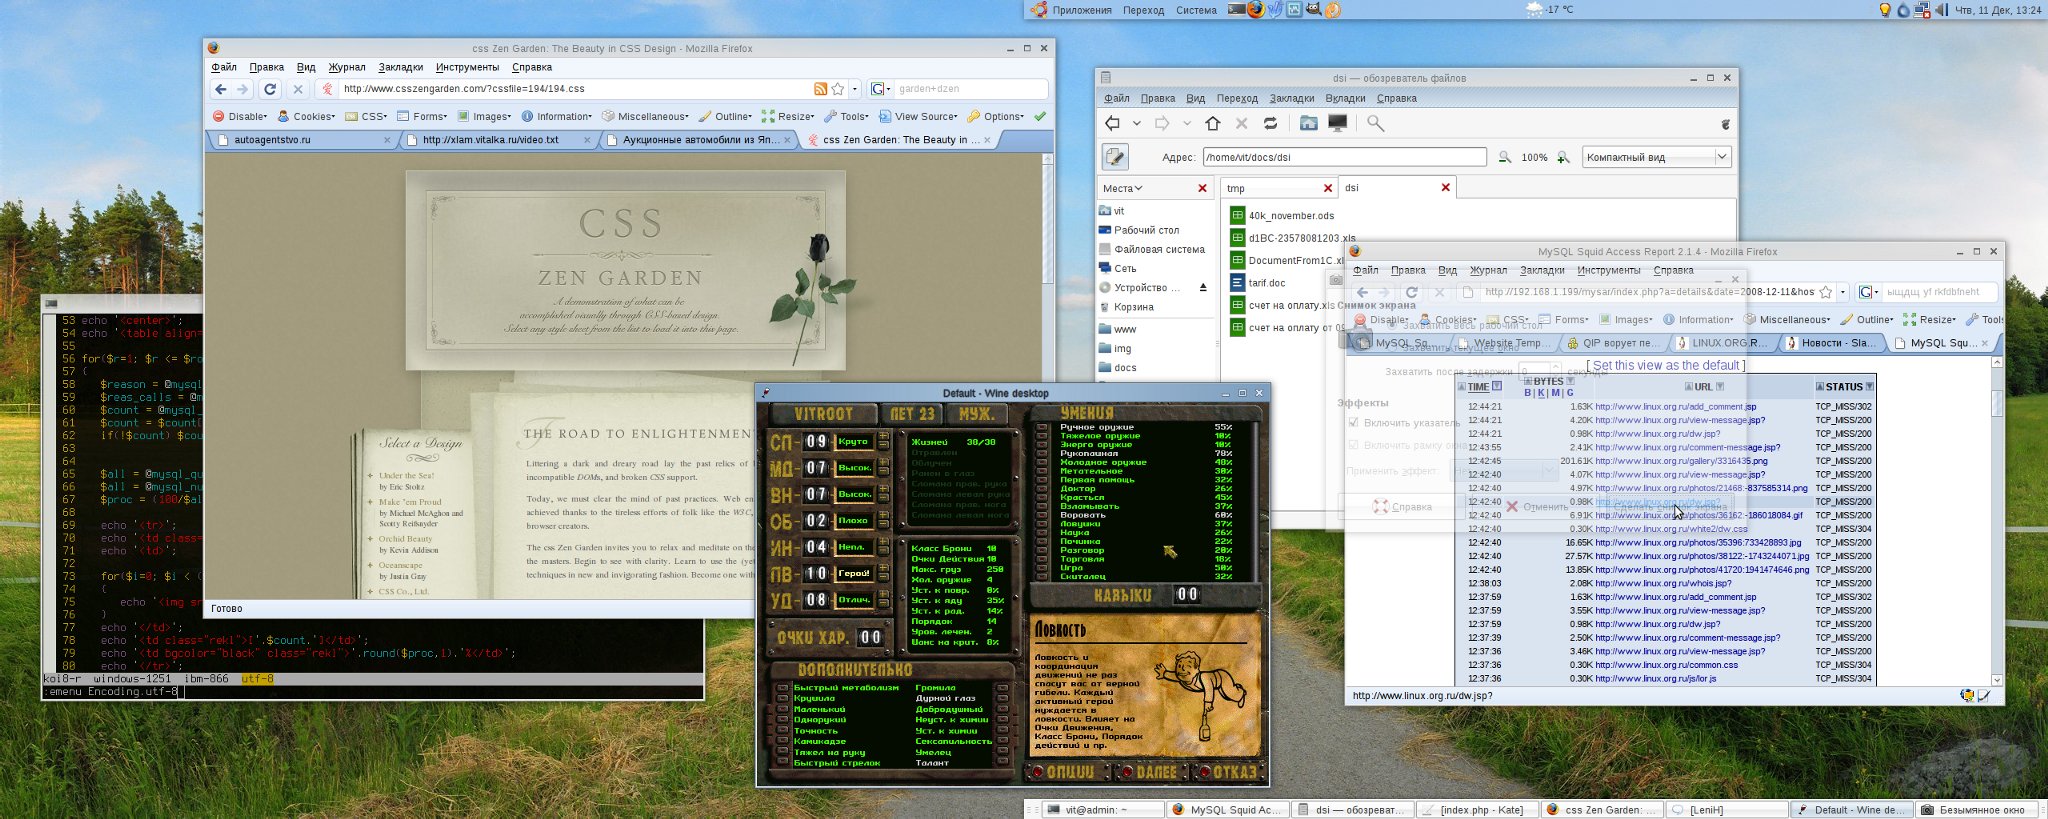
Task: Toggle text location entry pencil button
Action: tap(1115, 157)
